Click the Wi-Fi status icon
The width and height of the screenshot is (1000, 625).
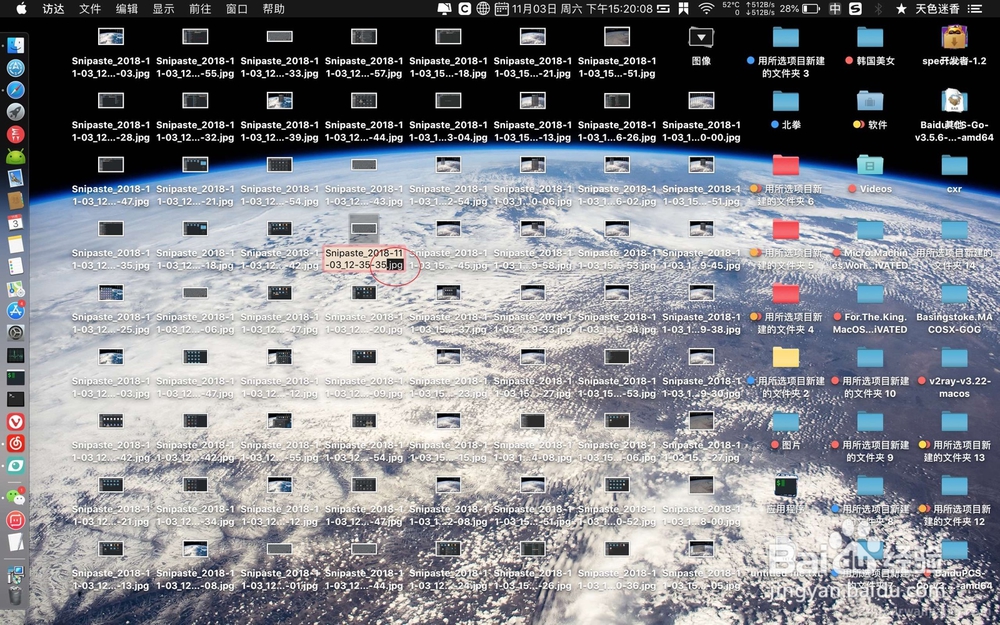[x=706, y=8]
